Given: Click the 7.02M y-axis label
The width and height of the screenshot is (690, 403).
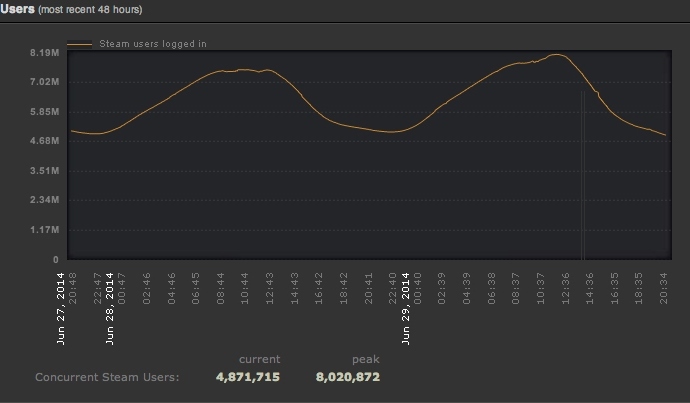Looking at the screenshot, I should (x=44, y=82).
